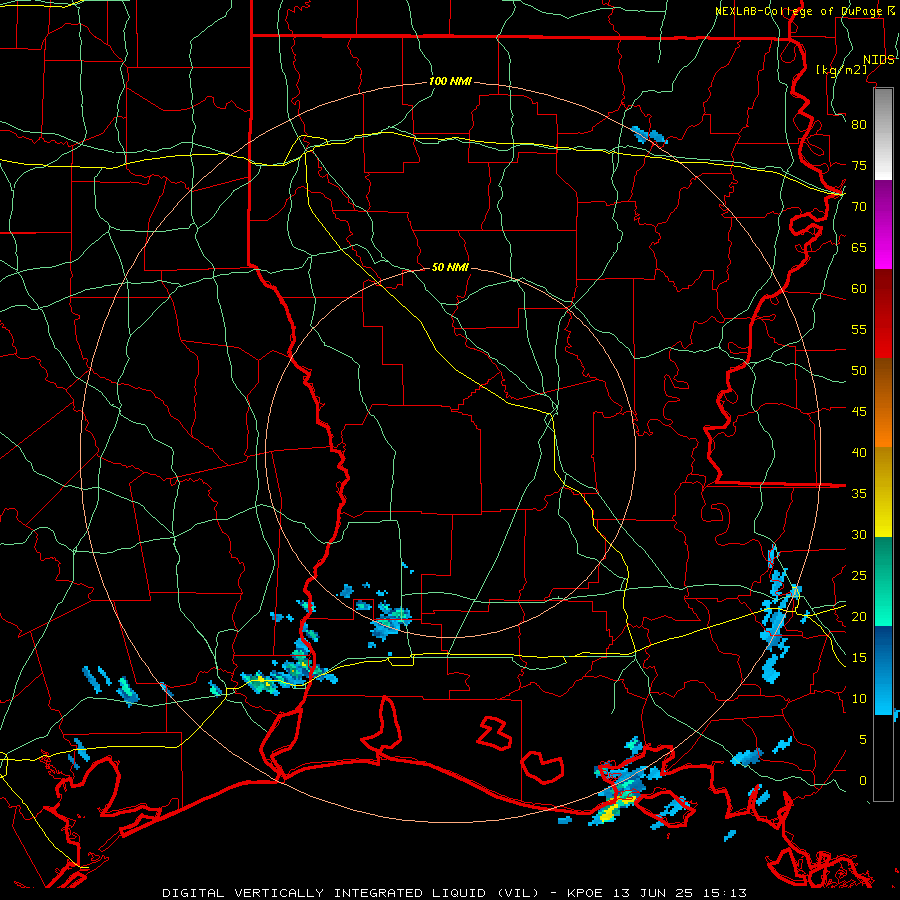Click the orange-brown segment of the color bar
The width and height of the screenshot is (900, 900).
coord(883,403)
